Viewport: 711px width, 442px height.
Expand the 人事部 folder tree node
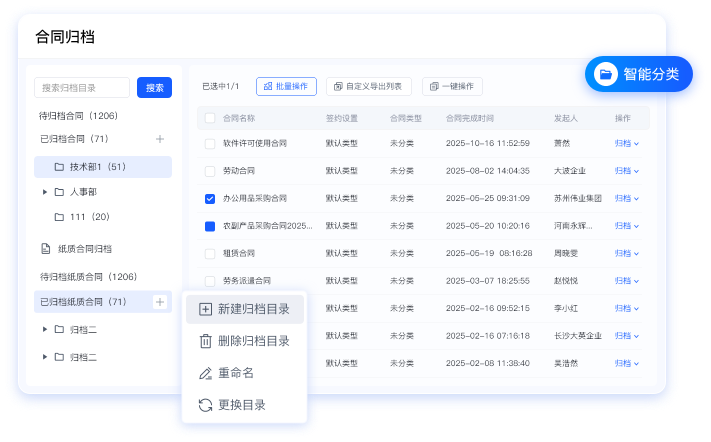pyautogui.click(x=45, y=191)
